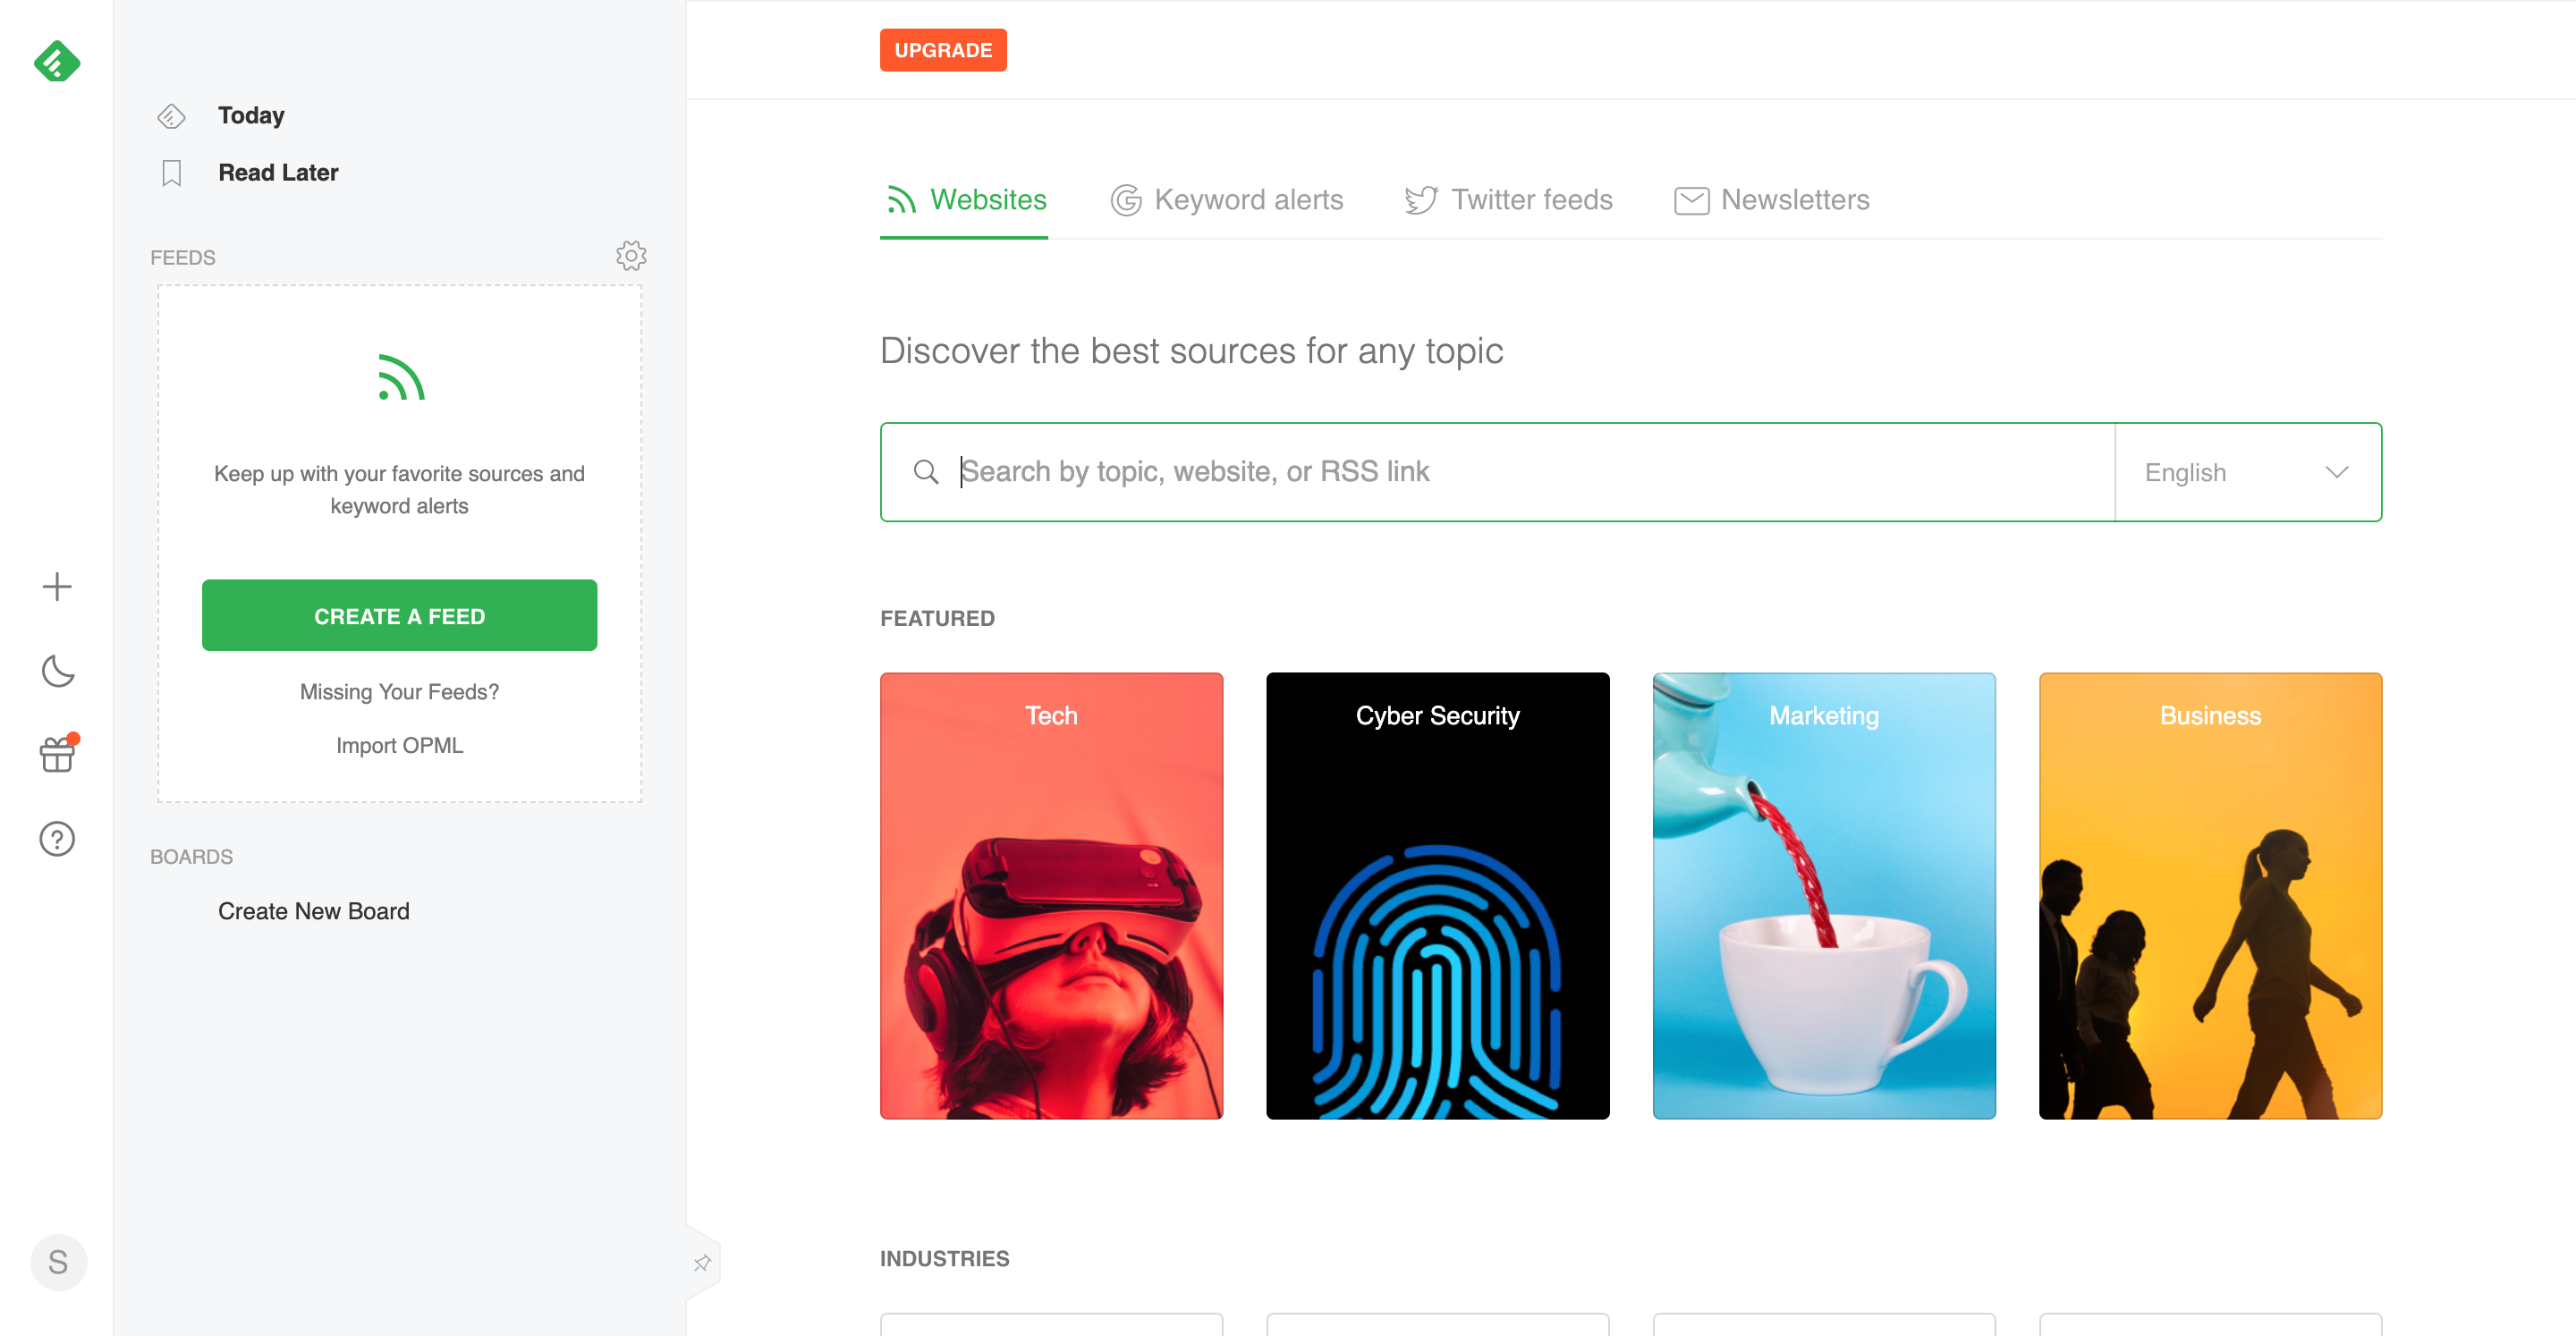
Task: Click the gift/rewards icon in sidebar
Action: pos(56,755)
